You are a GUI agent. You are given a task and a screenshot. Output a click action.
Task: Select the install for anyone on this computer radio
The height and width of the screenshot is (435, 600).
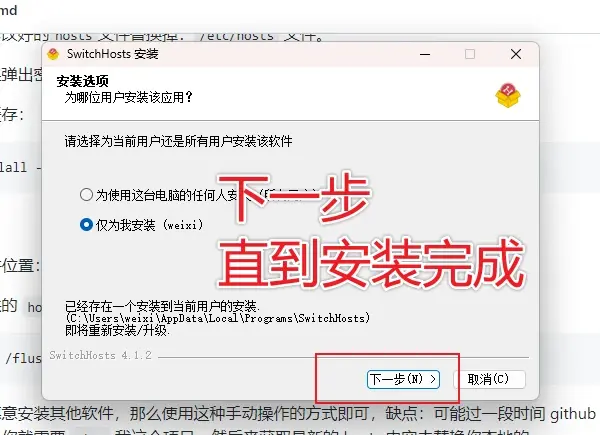point(86,195)
